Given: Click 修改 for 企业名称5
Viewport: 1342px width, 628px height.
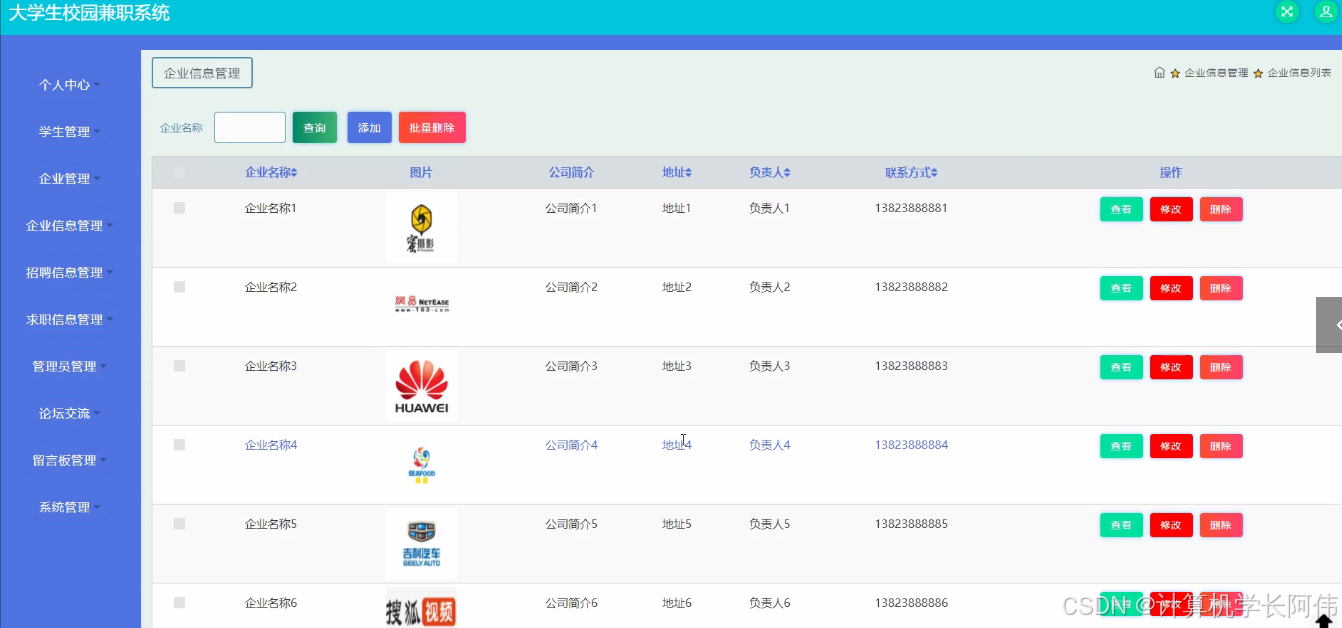Looking at the screenshot, I should [x=1171, y=525].
